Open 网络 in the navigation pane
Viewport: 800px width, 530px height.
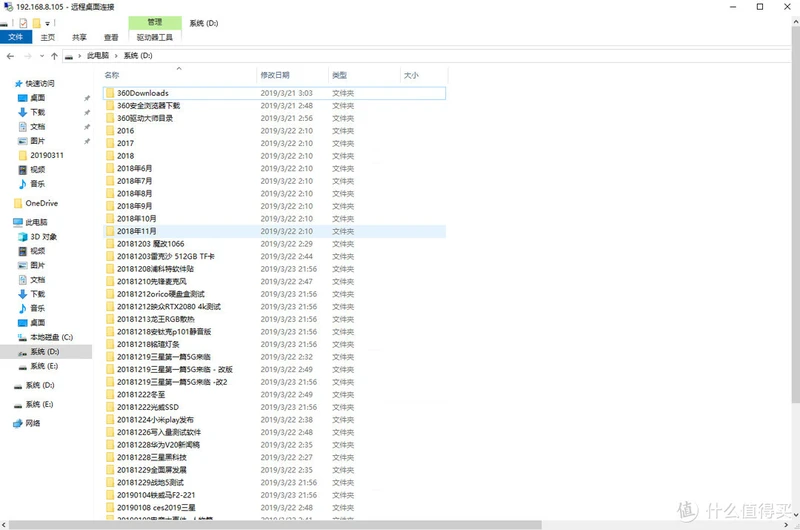pyautogui.click(x=33, y=423)
